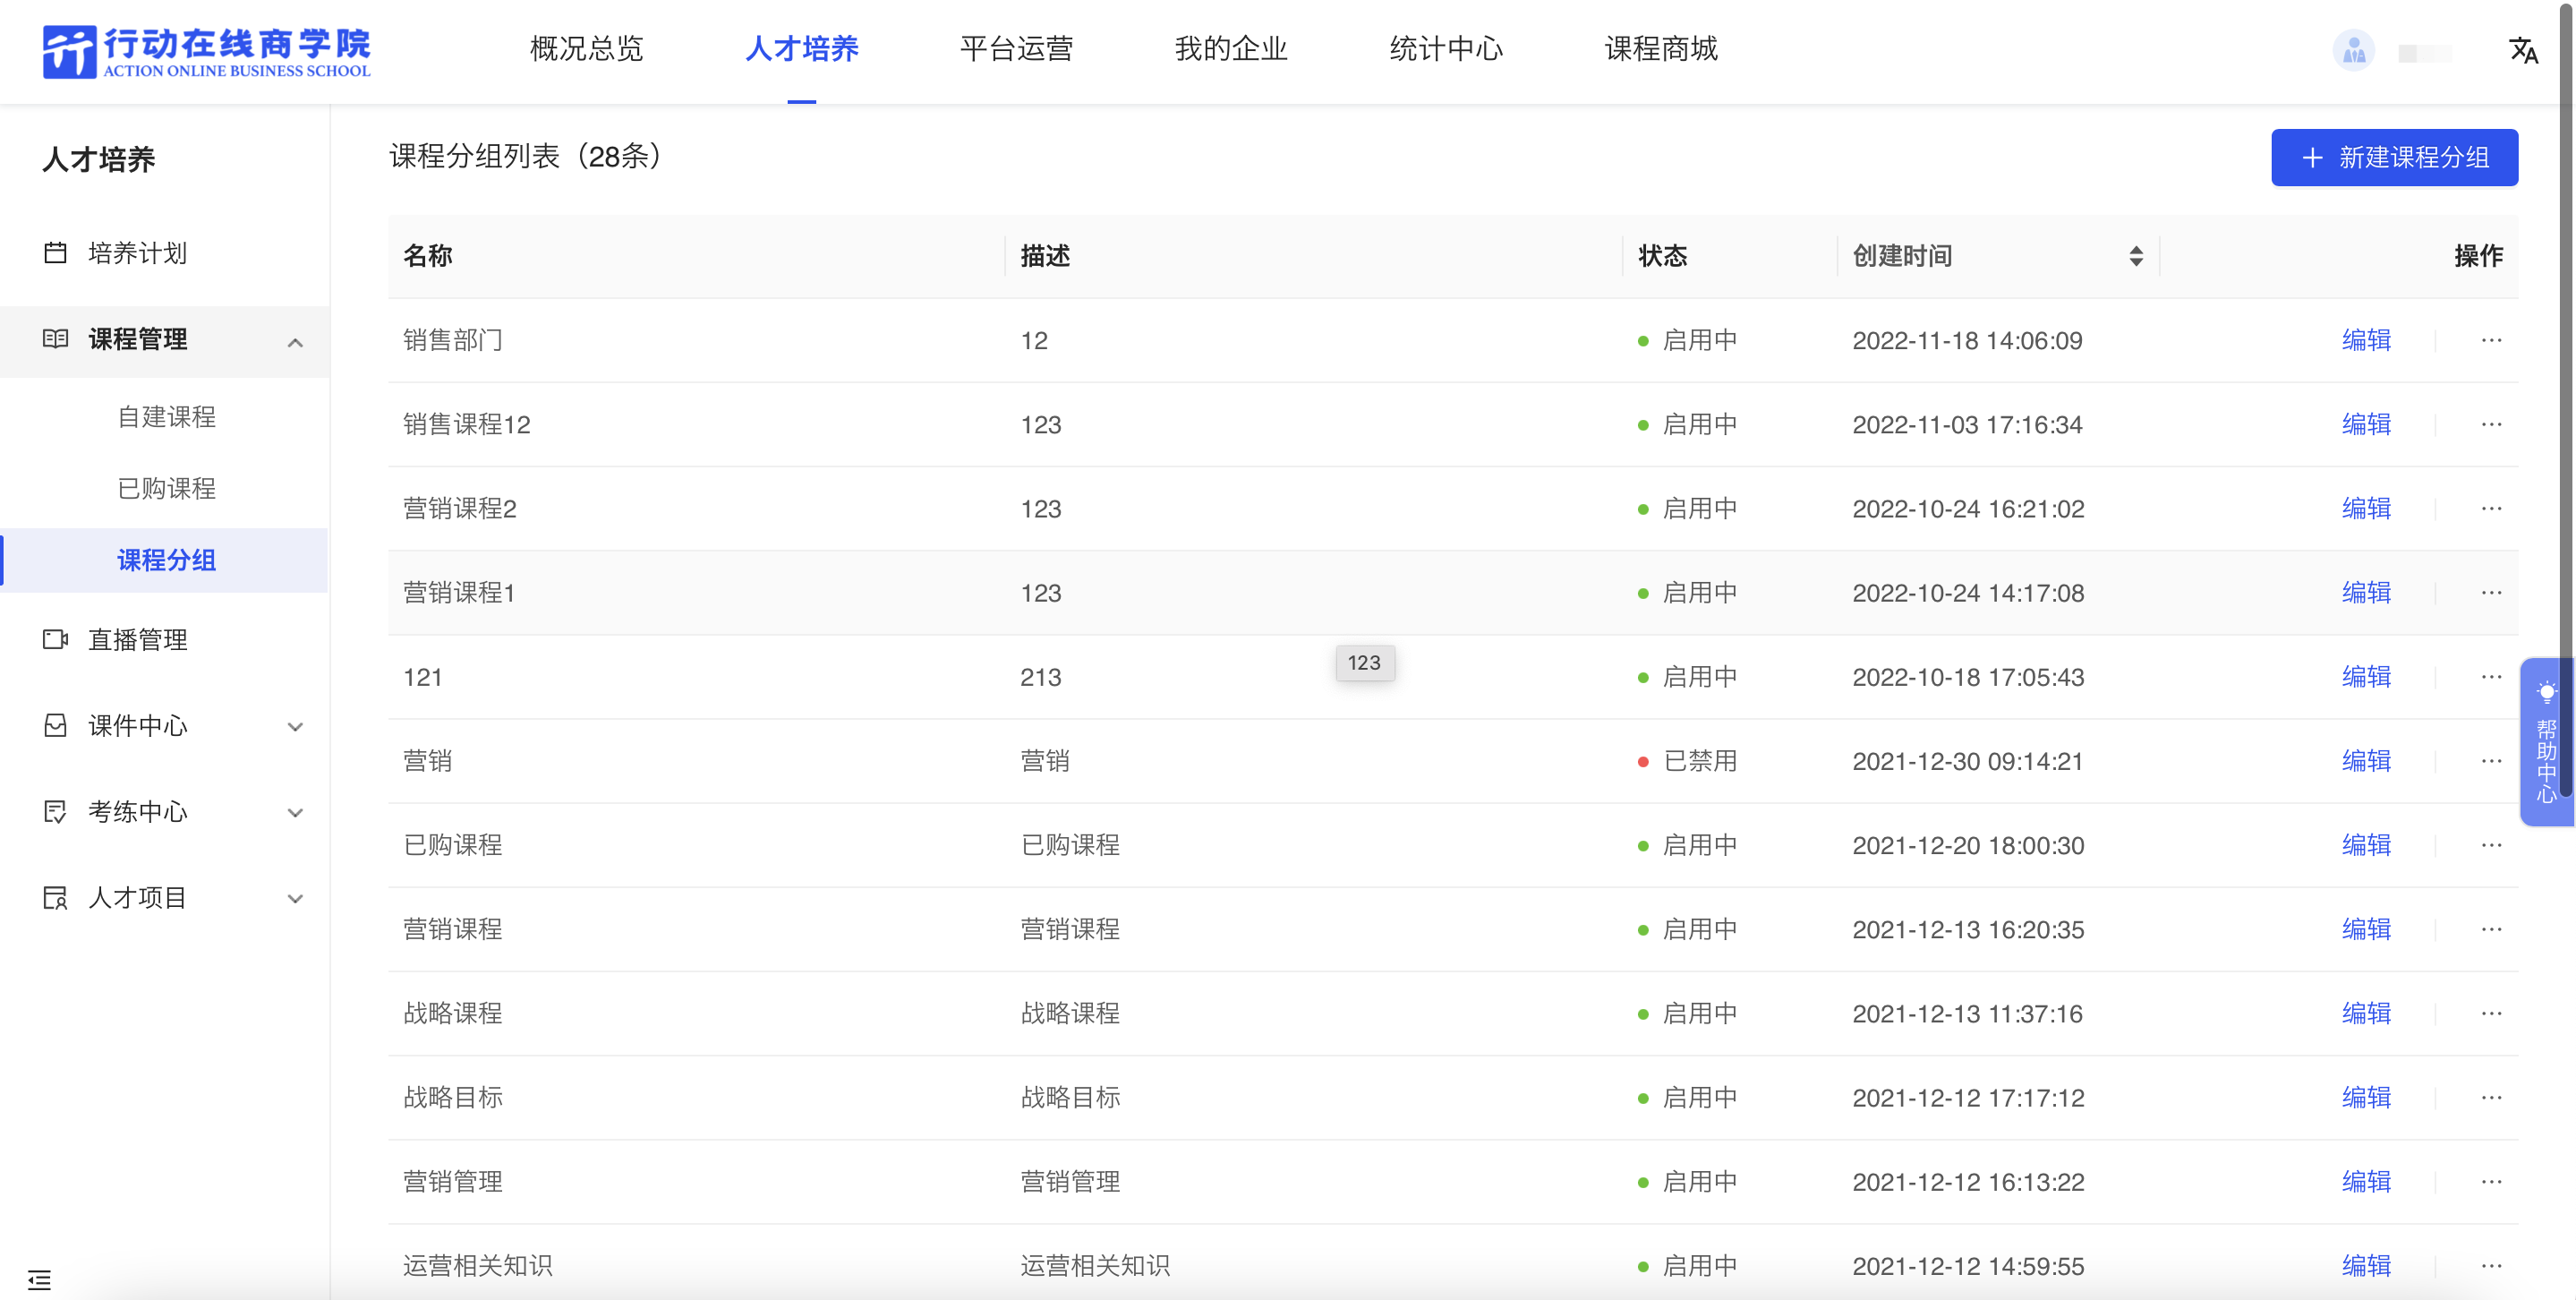Edit the 销售课程12 group
The image size is (2576, 1300).
tap(2366, 424)
